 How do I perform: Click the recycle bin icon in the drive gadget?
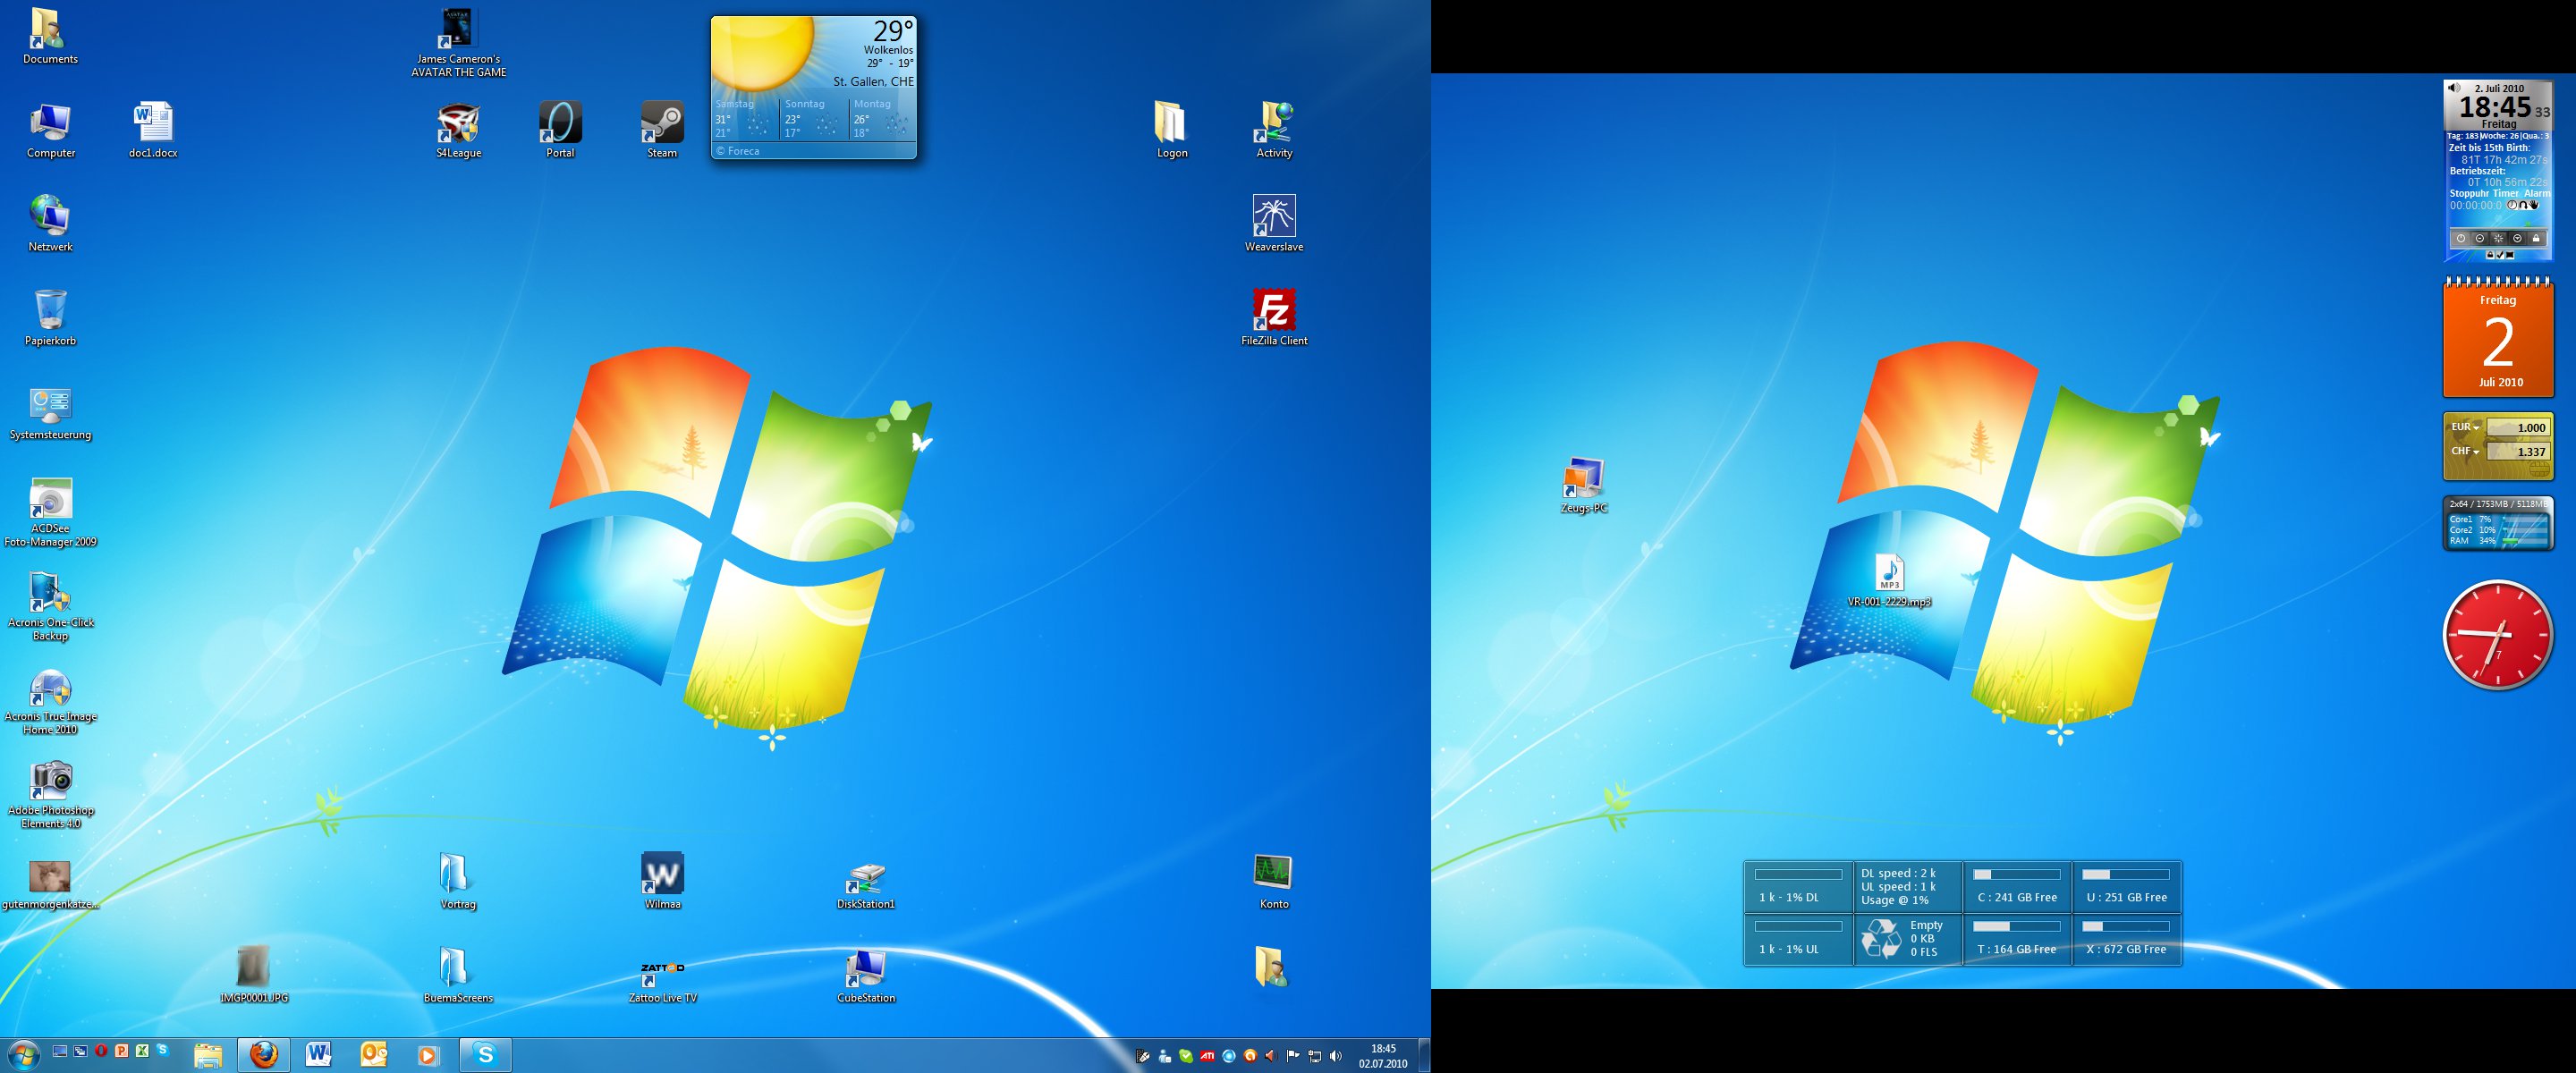(1881, 939)
